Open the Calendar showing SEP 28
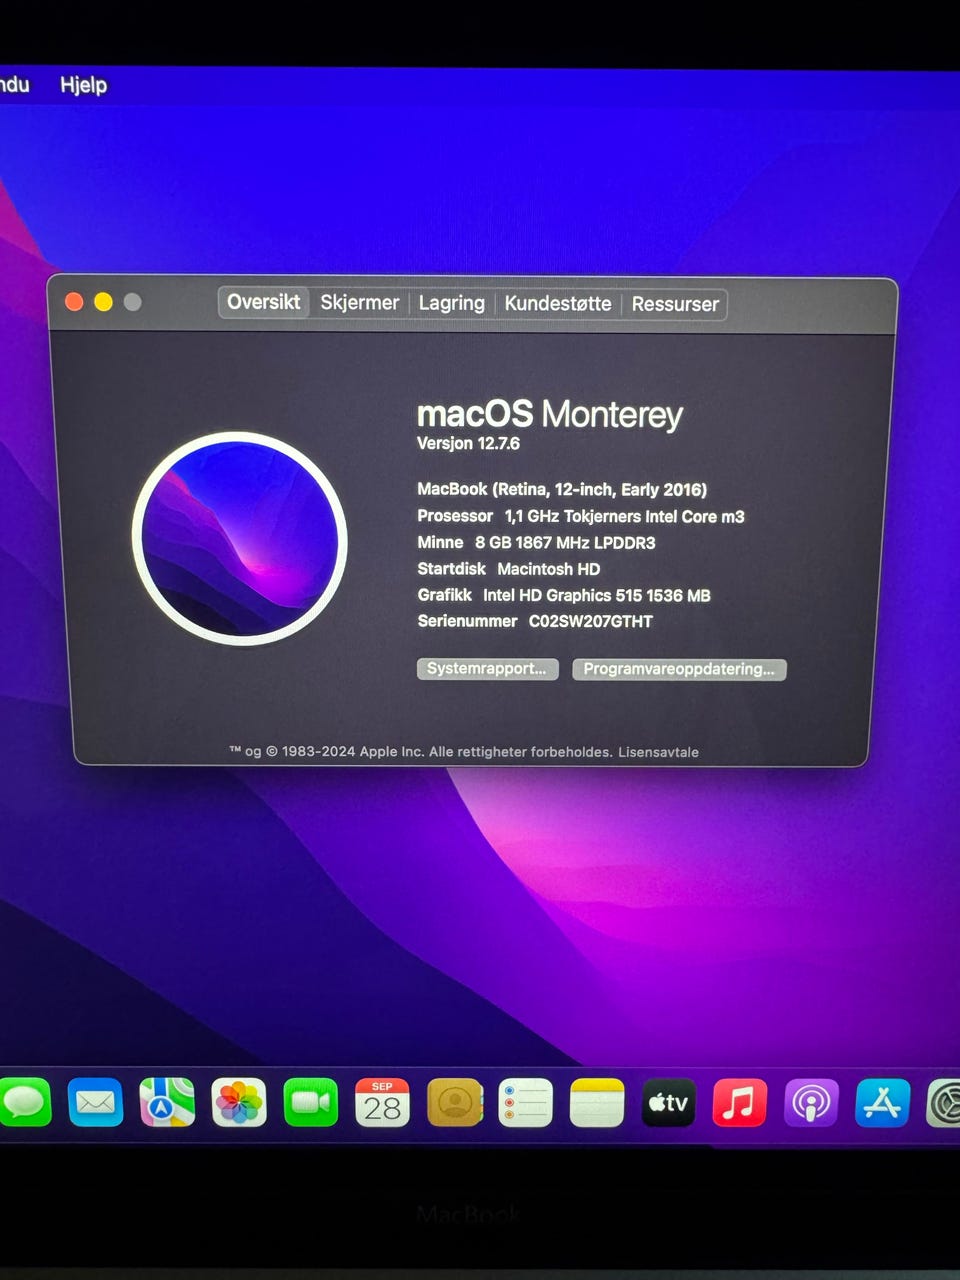This screenshot has width=960, height=1280. [x=382, y=1102]
